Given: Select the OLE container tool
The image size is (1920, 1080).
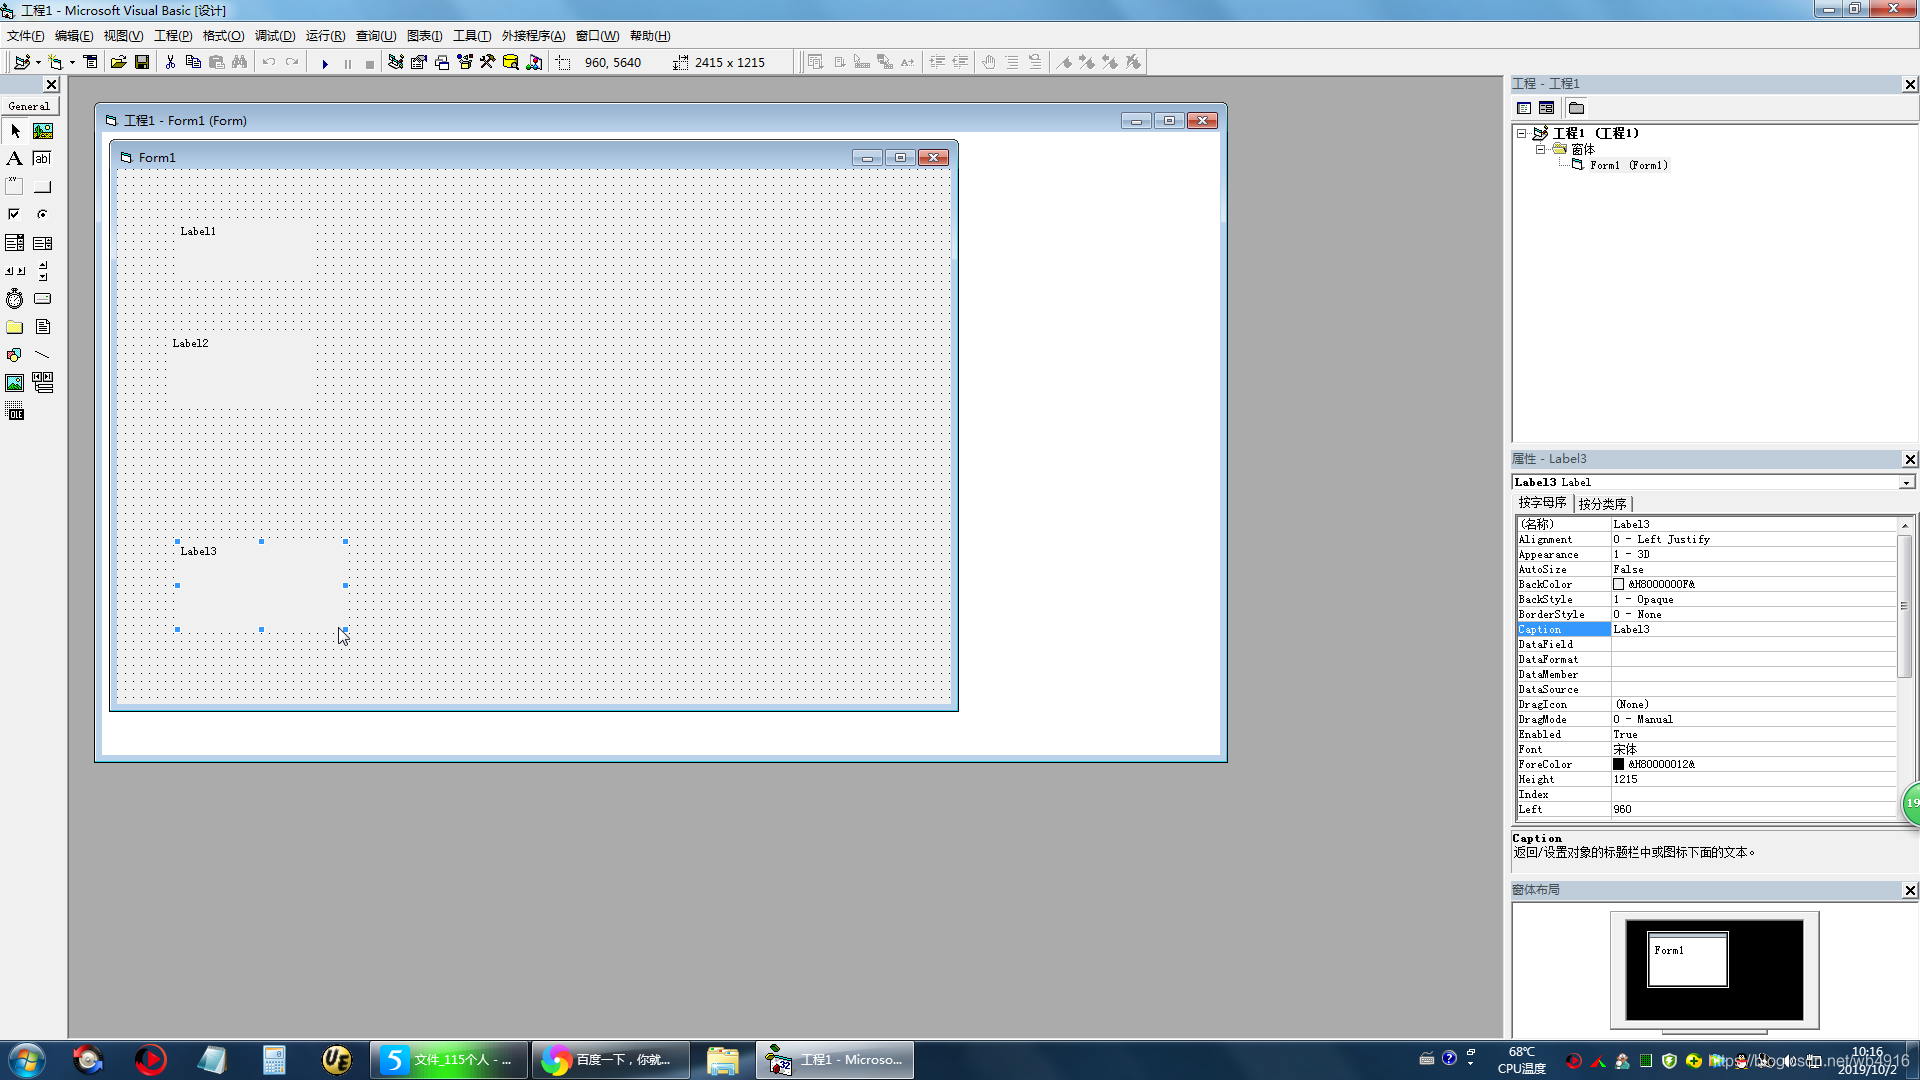Looking at the screenshot, I should tap(14, 411).
